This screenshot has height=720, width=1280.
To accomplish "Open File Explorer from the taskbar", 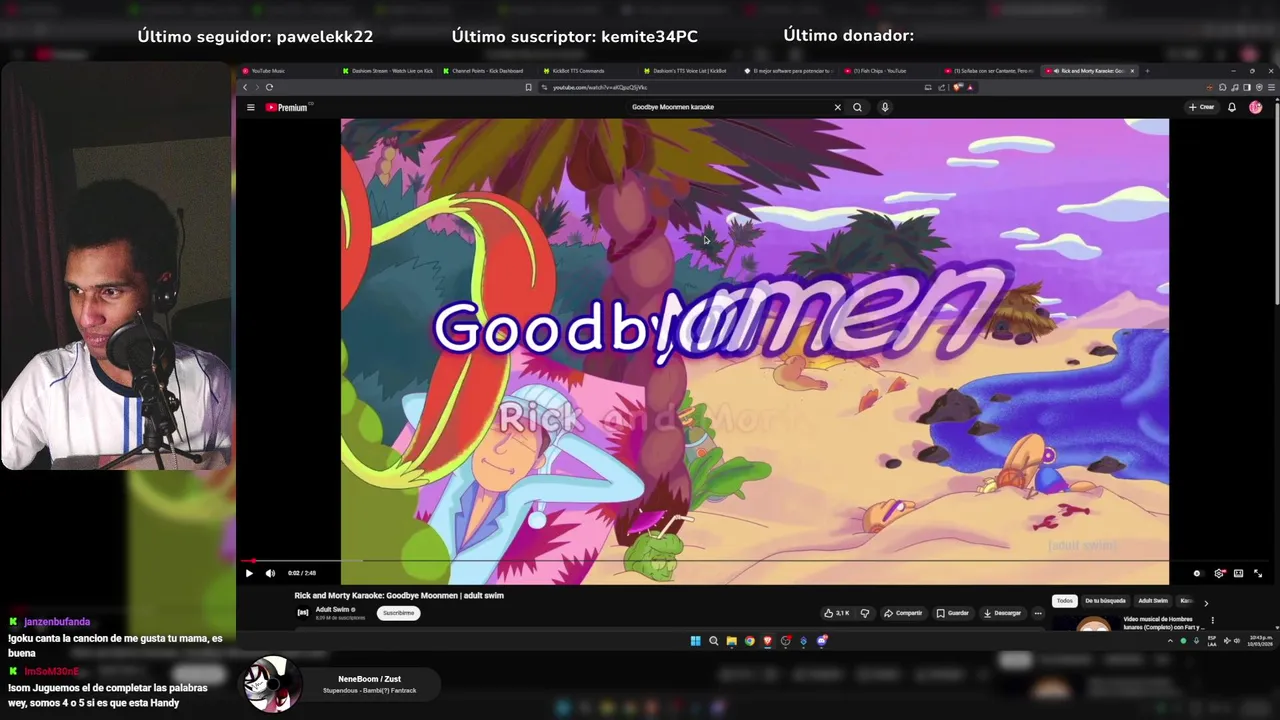I will tap(731, 641).
